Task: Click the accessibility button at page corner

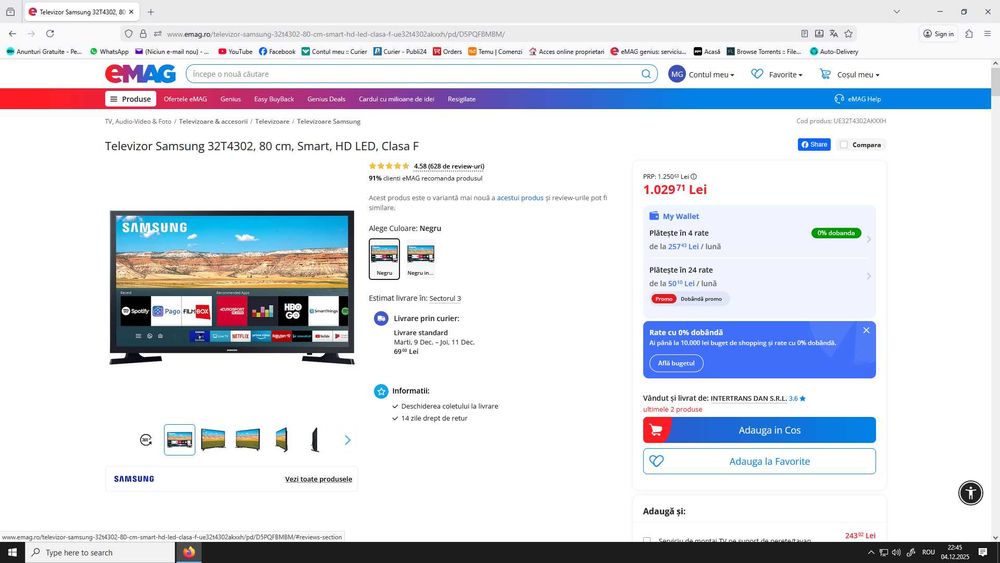Action: 971,493
